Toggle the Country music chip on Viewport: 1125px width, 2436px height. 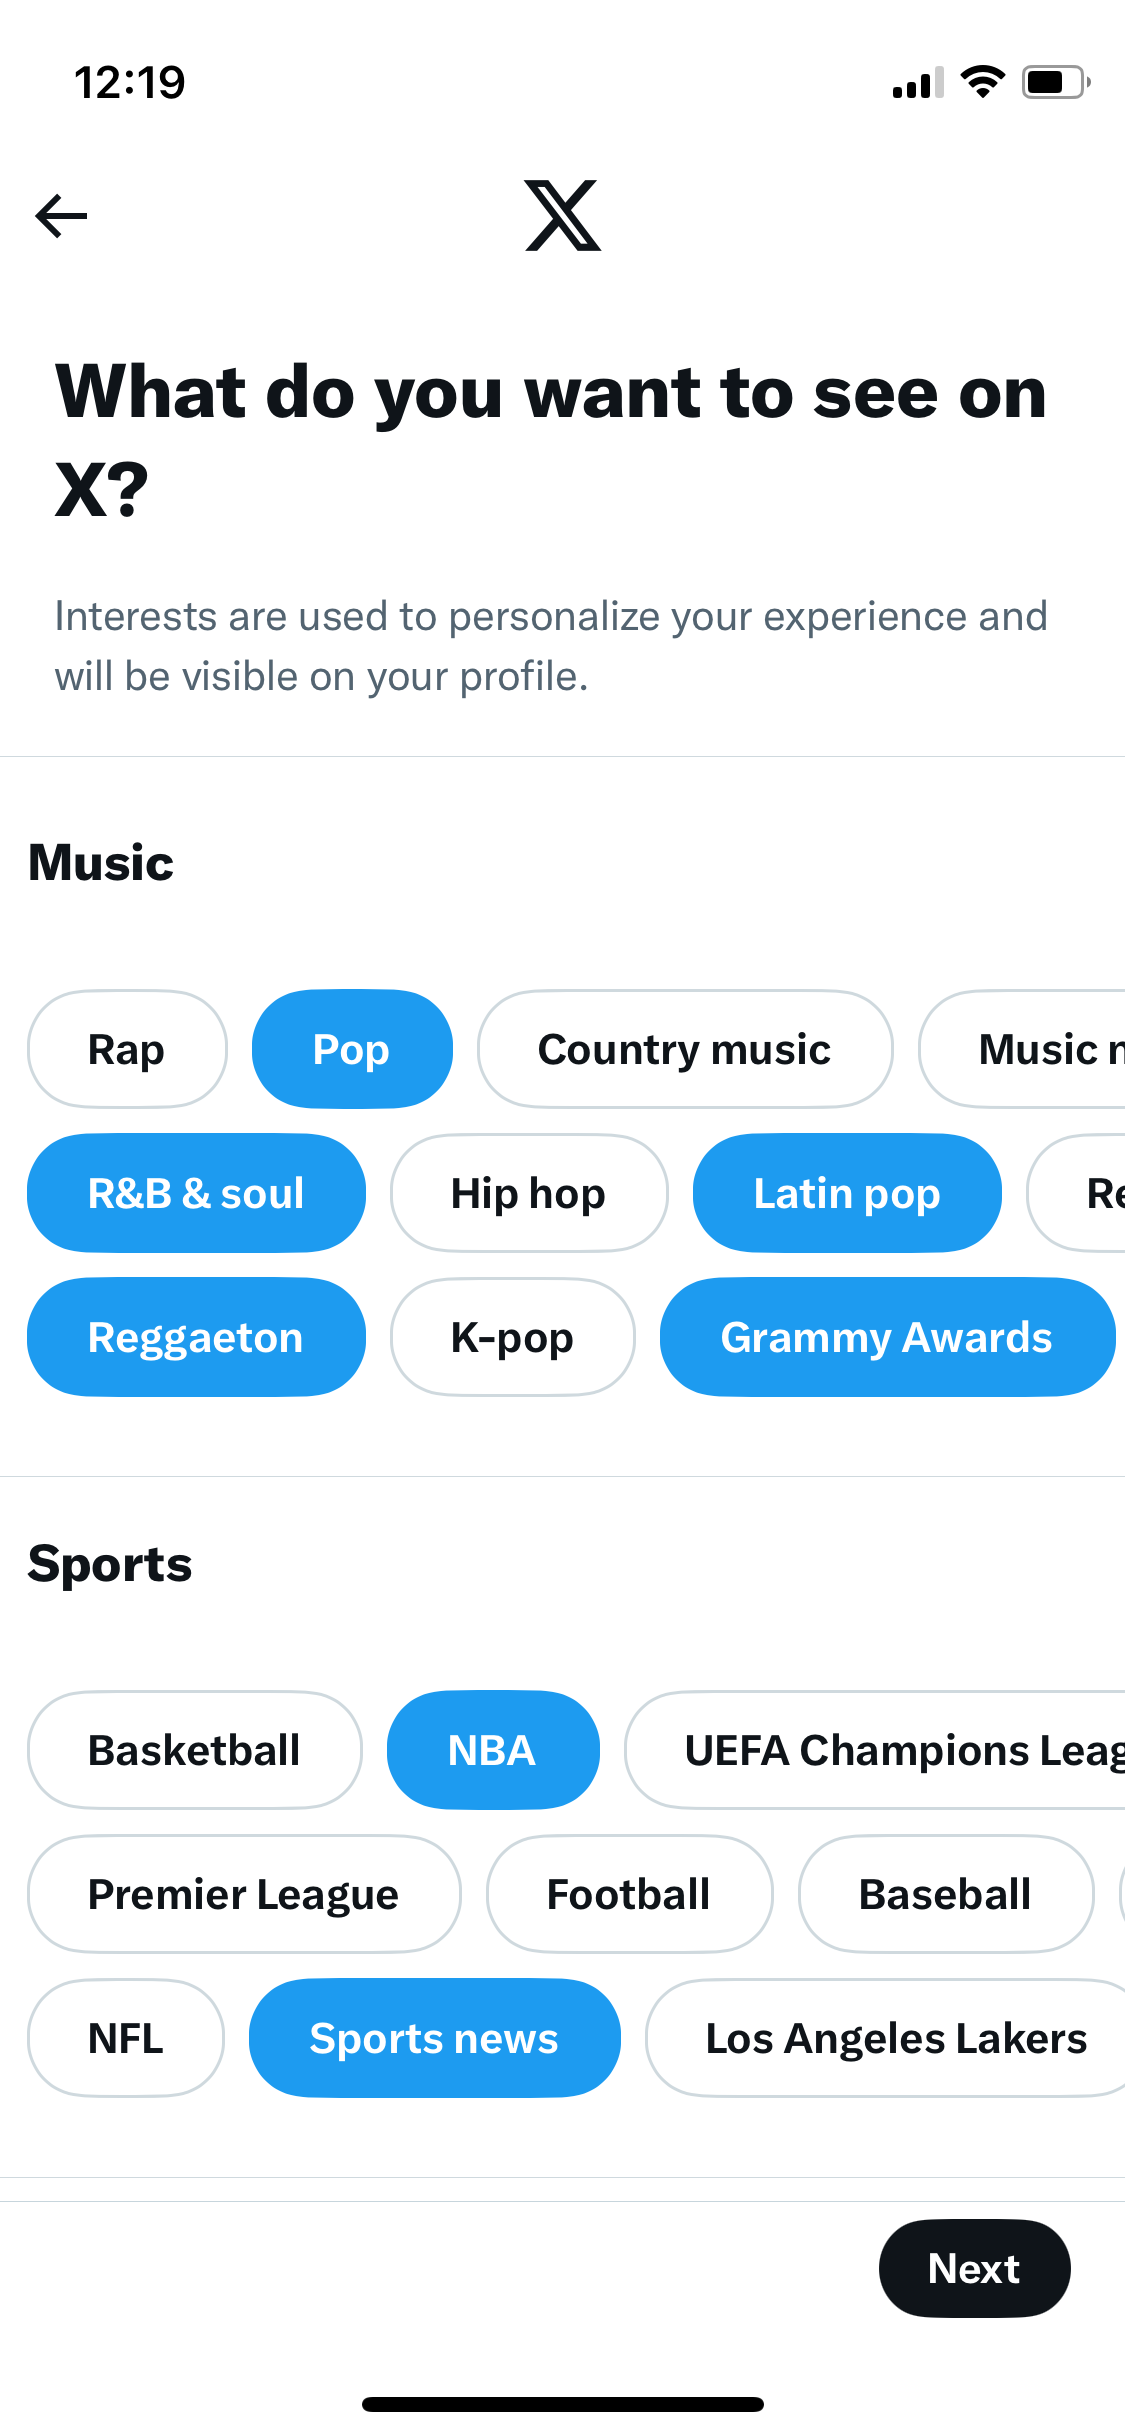coord(685,1049)
